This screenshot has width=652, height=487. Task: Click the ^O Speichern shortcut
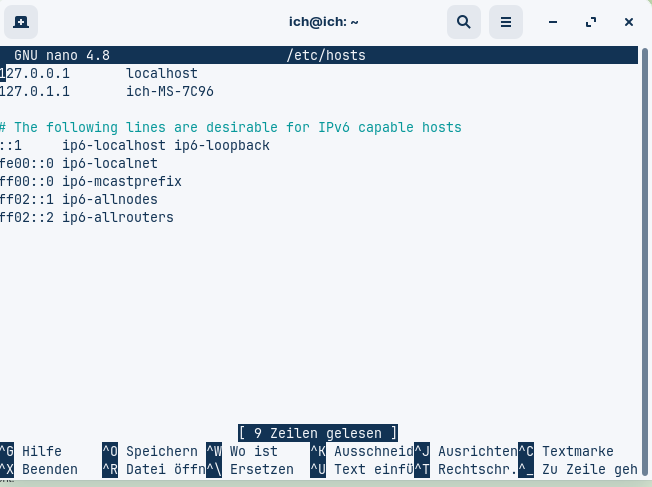click(150, 451)
